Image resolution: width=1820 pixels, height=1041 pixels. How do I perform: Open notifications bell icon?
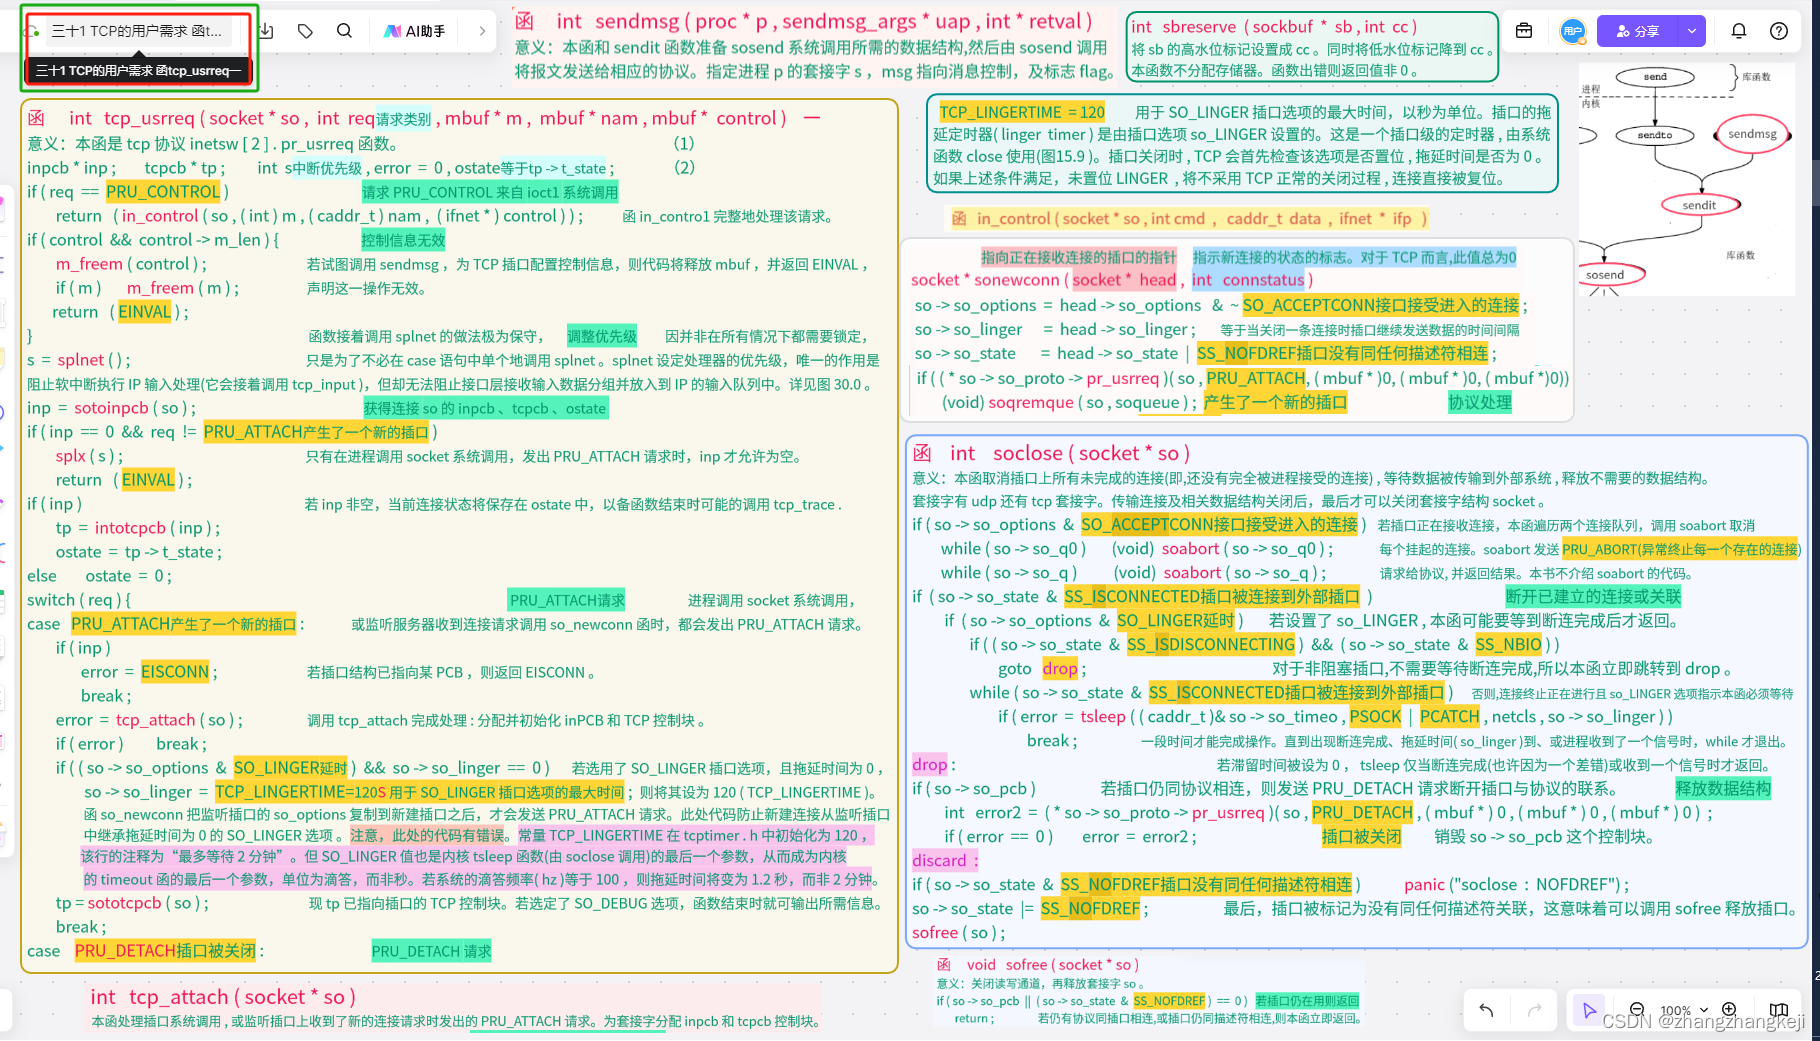[x=1739, y=31]
